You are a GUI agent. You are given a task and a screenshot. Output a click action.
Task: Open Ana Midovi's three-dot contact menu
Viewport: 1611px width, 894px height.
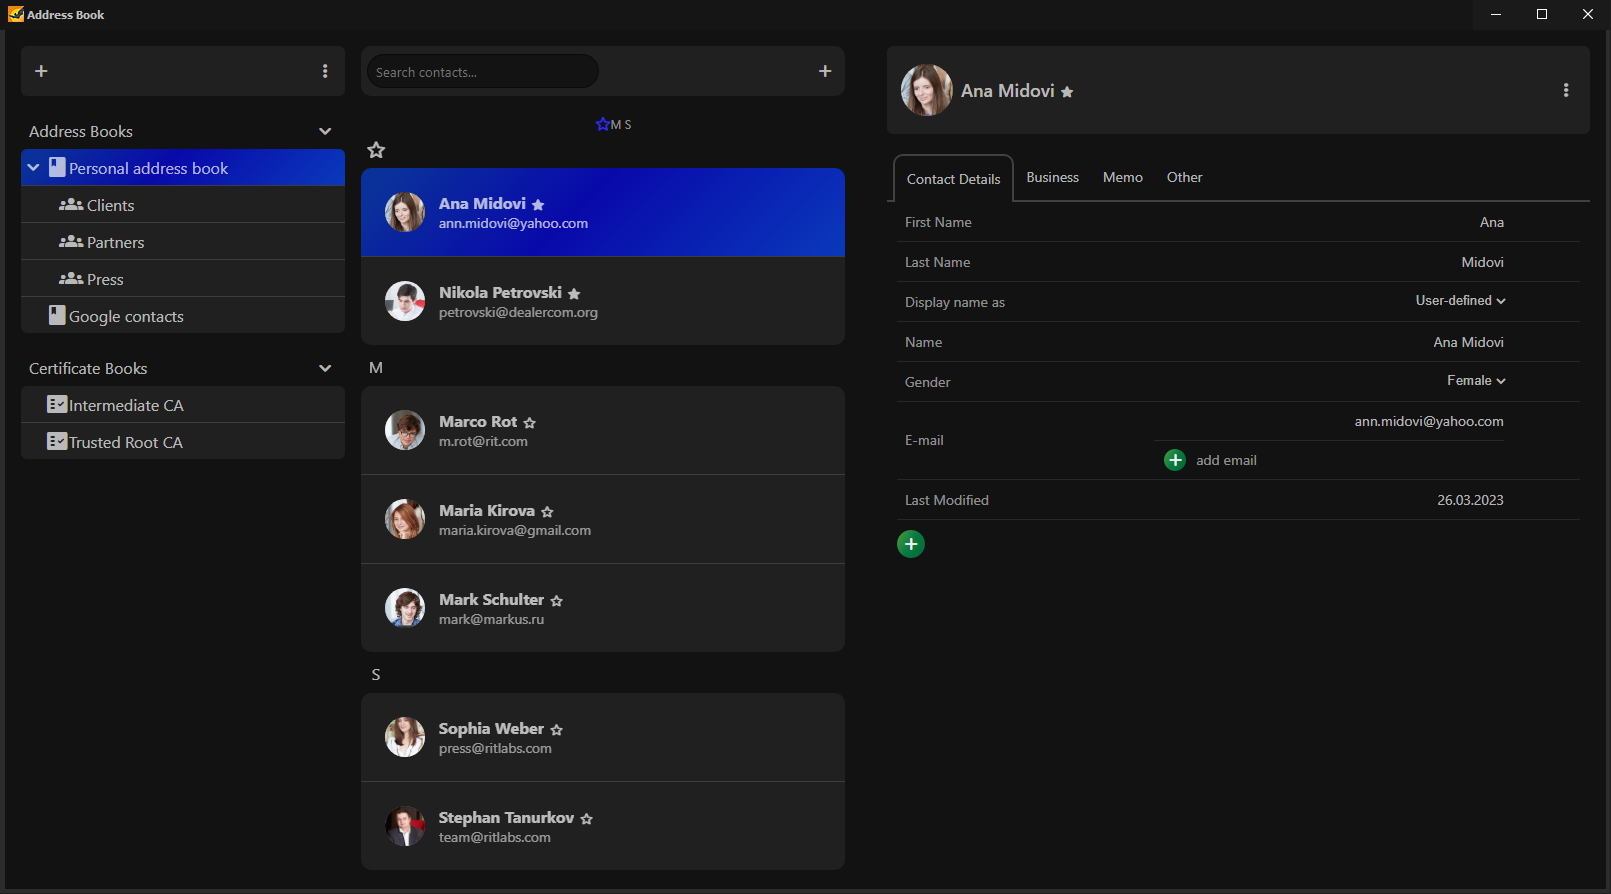[1565, 91]
